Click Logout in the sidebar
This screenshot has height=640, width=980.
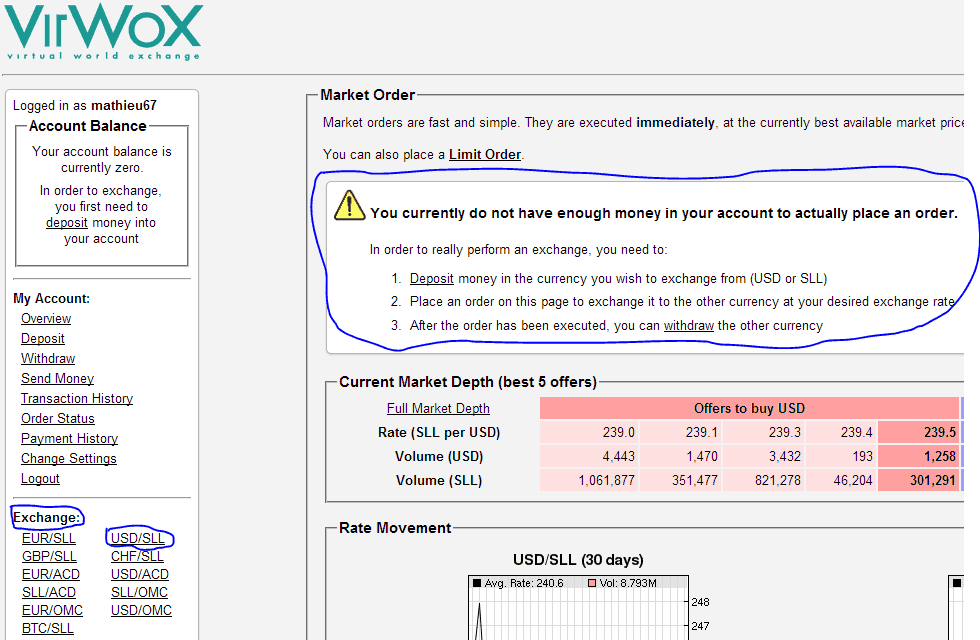click(40, 478)
